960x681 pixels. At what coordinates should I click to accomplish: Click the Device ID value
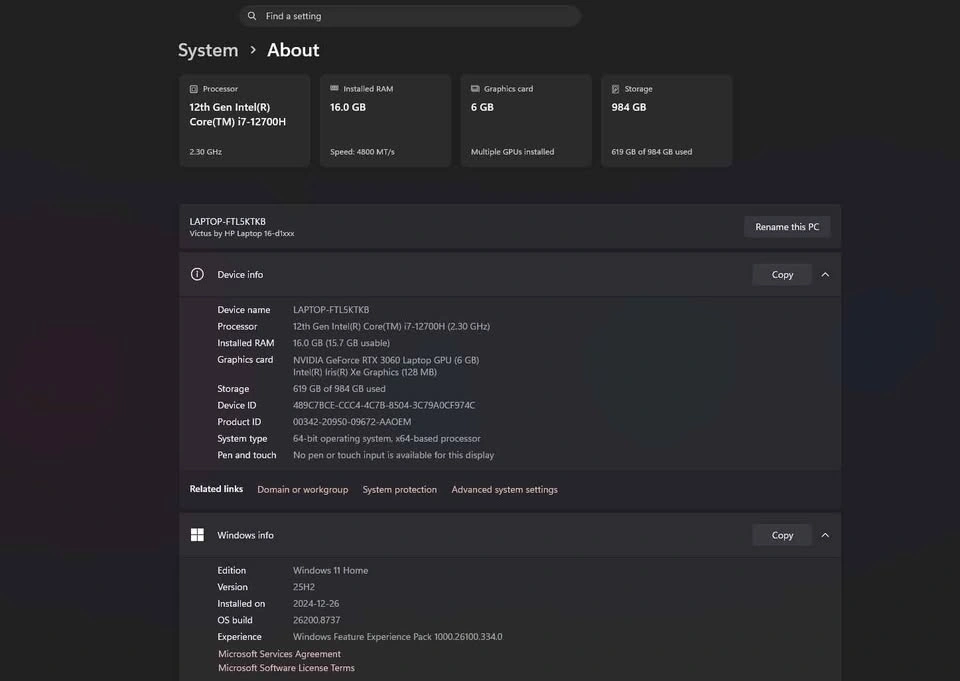384,405
